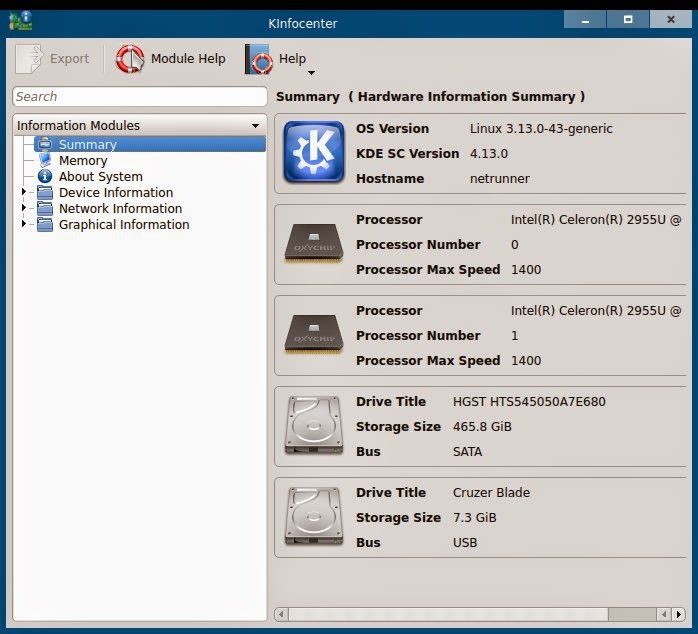698x634 pixels.
Task: Click the chip icon for processor 0
Action: pos(314,243)
